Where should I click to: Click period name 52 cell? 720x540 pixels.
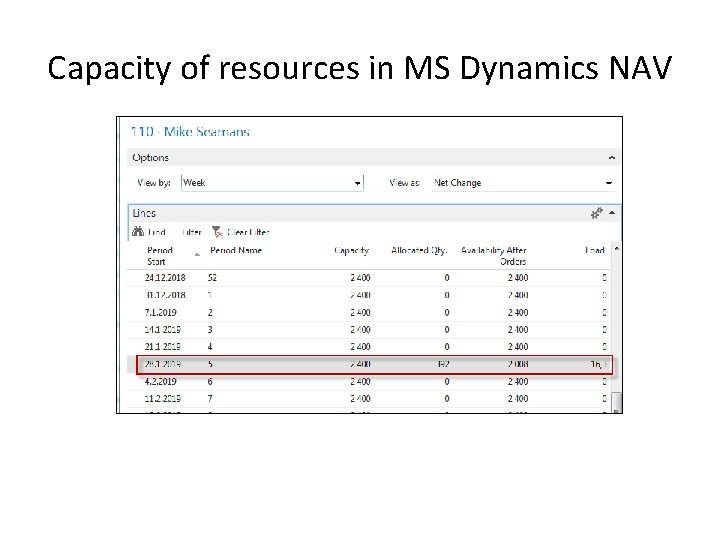click(x=212, y=278)
